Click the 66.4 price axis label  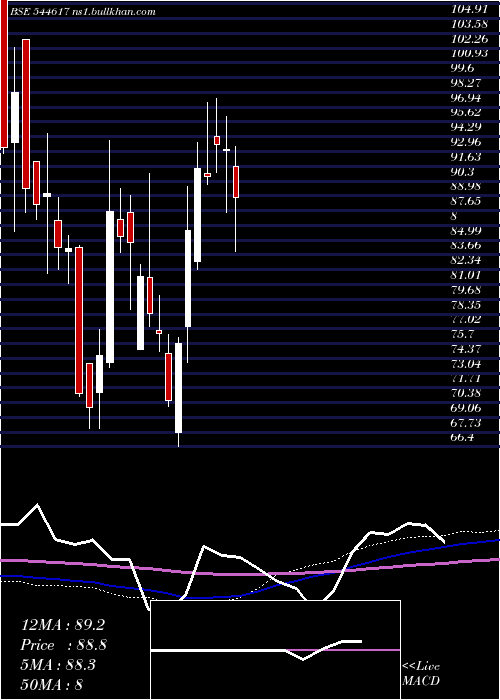pos(462,438)
